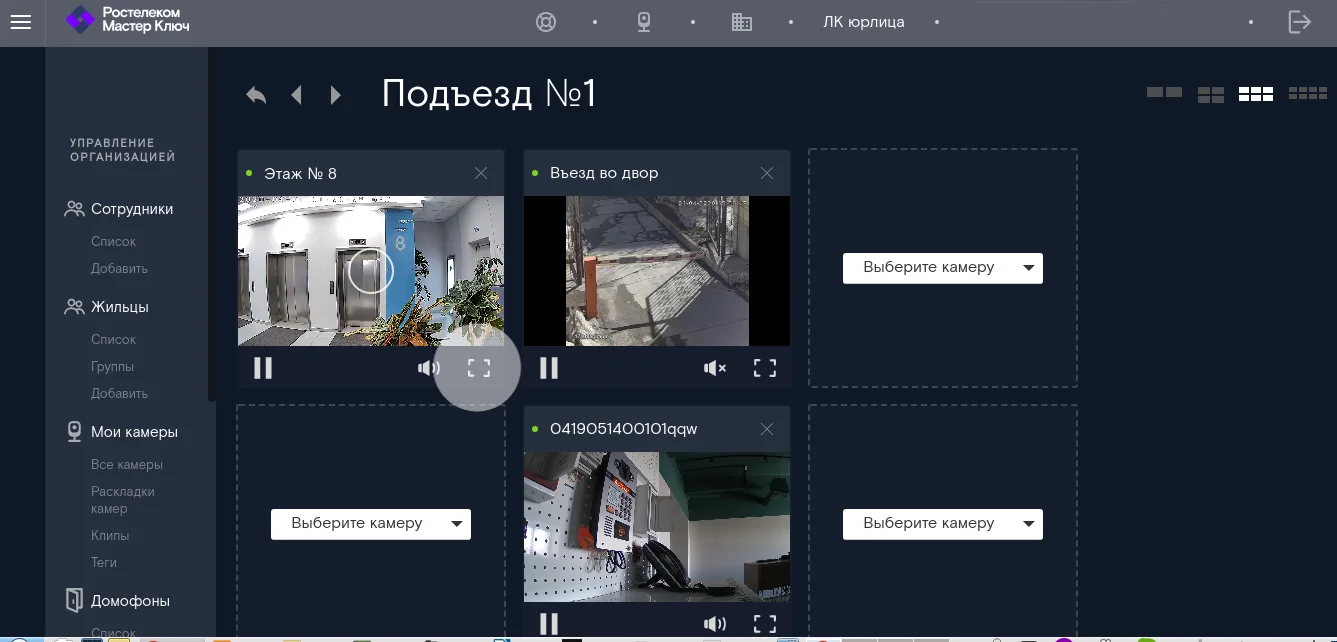Screen dimensions: 1337x642
Task: Open Мои камеры section in sidebar
Action: [134, 432]
